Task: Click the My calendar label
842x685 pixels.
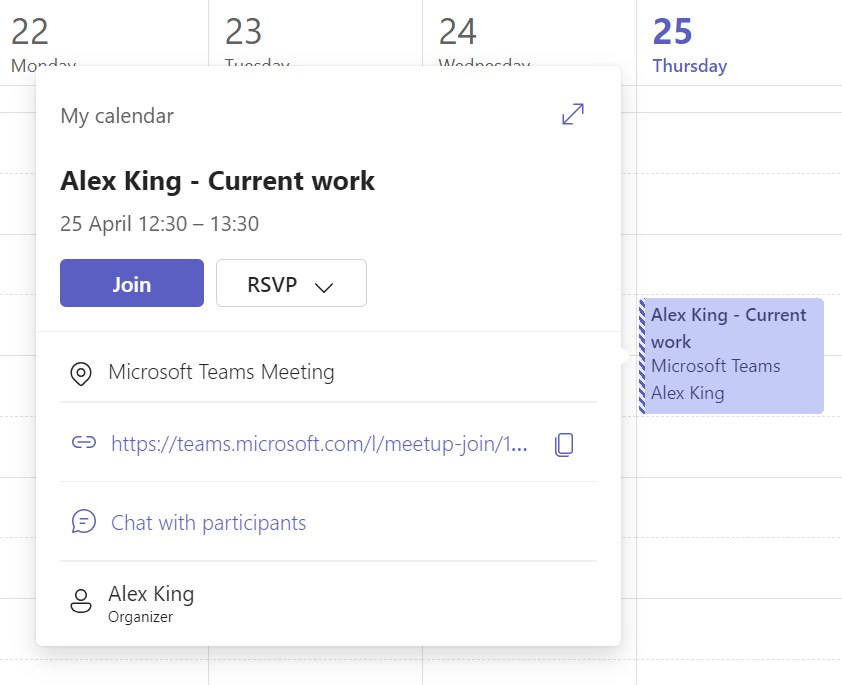Action: tap(117, 116)
